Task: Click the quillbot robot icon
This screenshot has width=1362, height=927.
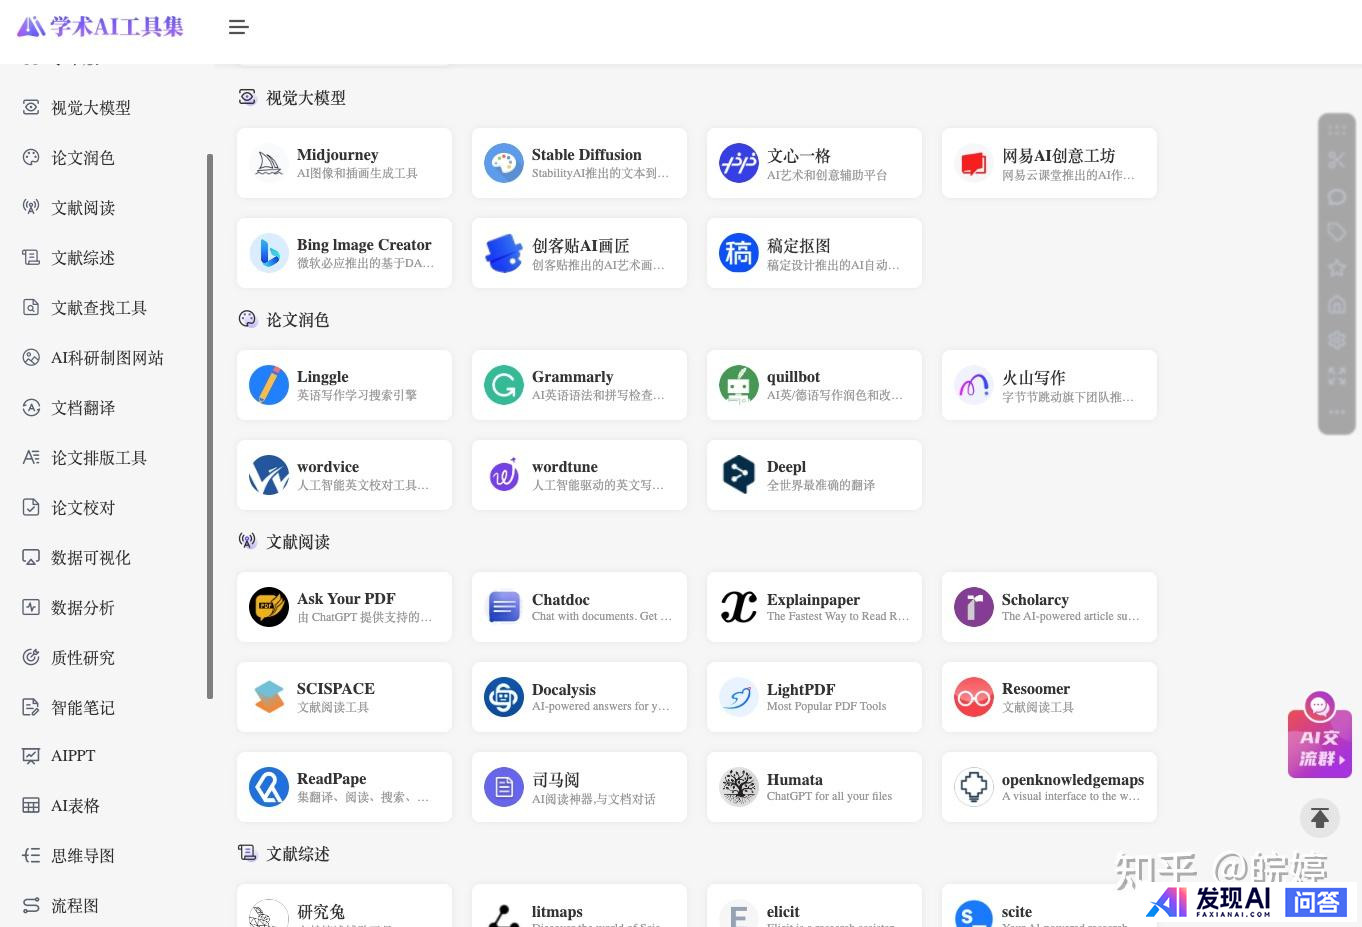Action: click(x=739, y=385)
